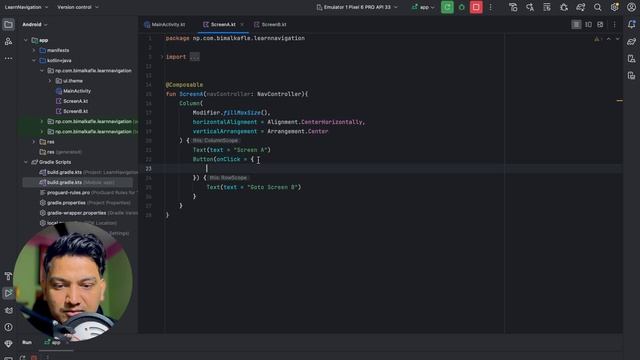The height and width of the screenshot is (360, 640).
Task: Open editor tab options menu
Action: pyautogui.click(x=614, y=24)
